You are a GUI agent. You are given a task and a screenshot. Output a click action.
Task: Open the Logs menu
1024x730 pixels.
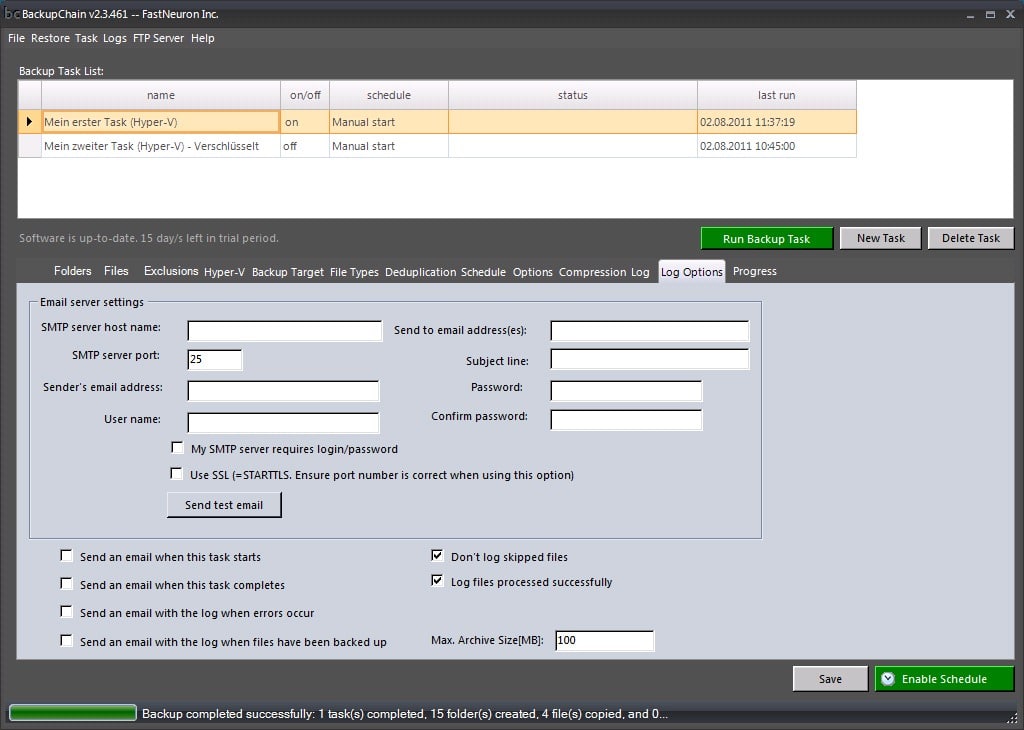tap(115, 38)
